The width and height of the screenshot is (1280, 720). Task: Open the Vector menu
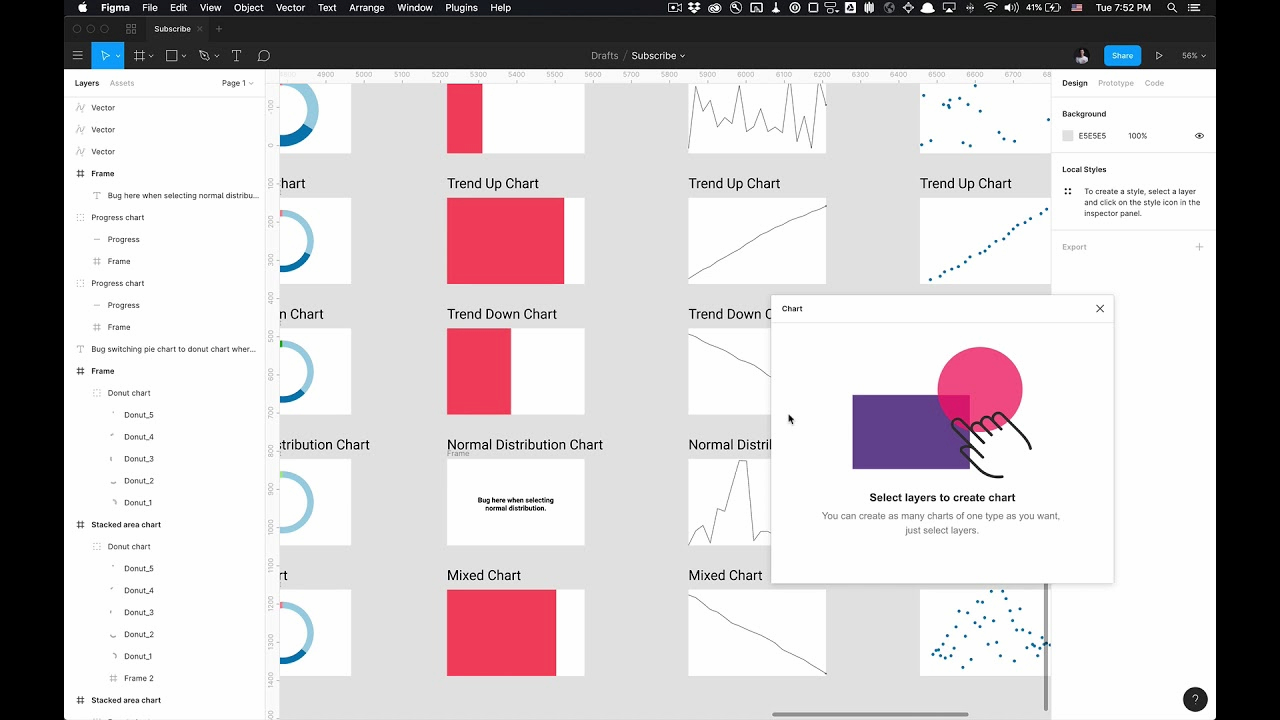point(290,7)
